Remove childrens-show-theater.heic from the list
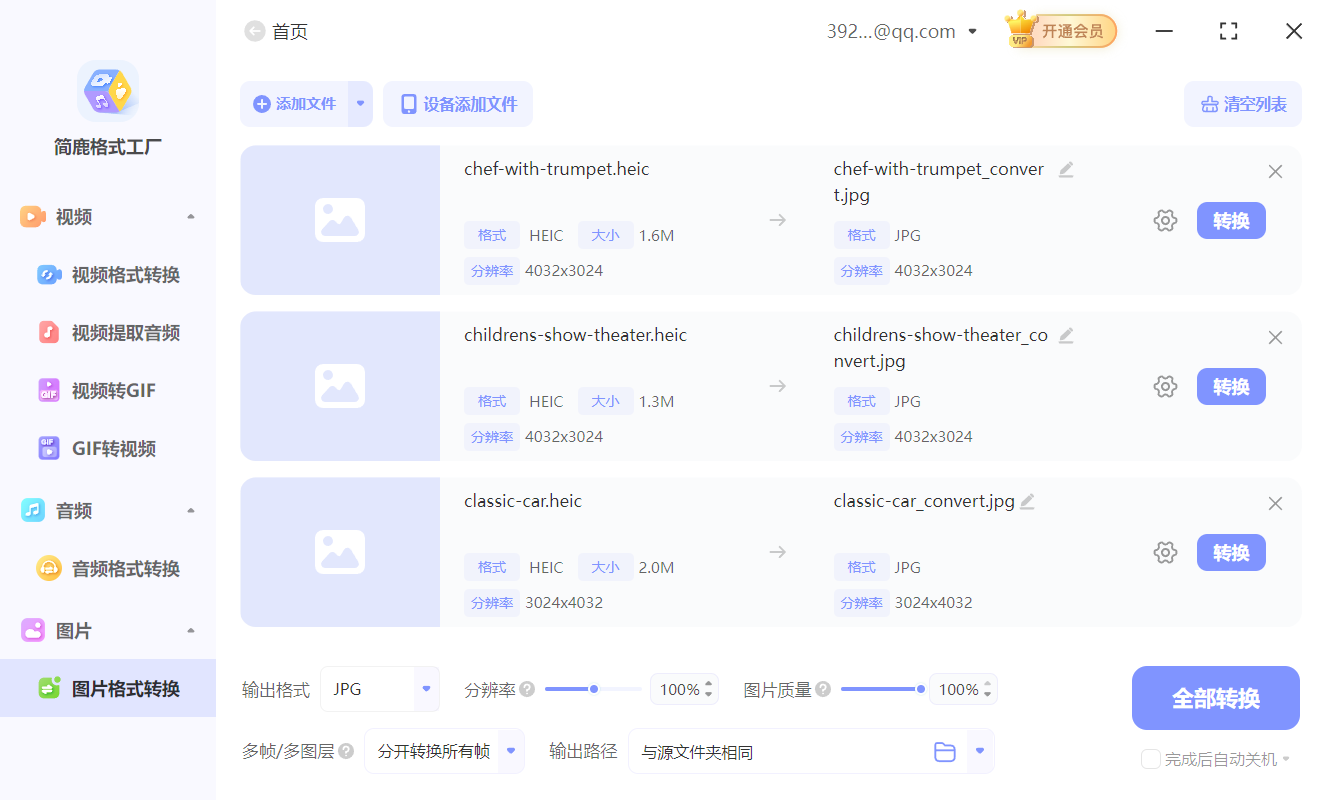The width and height of the screenshot is (1326, 800). (1275, 337)
